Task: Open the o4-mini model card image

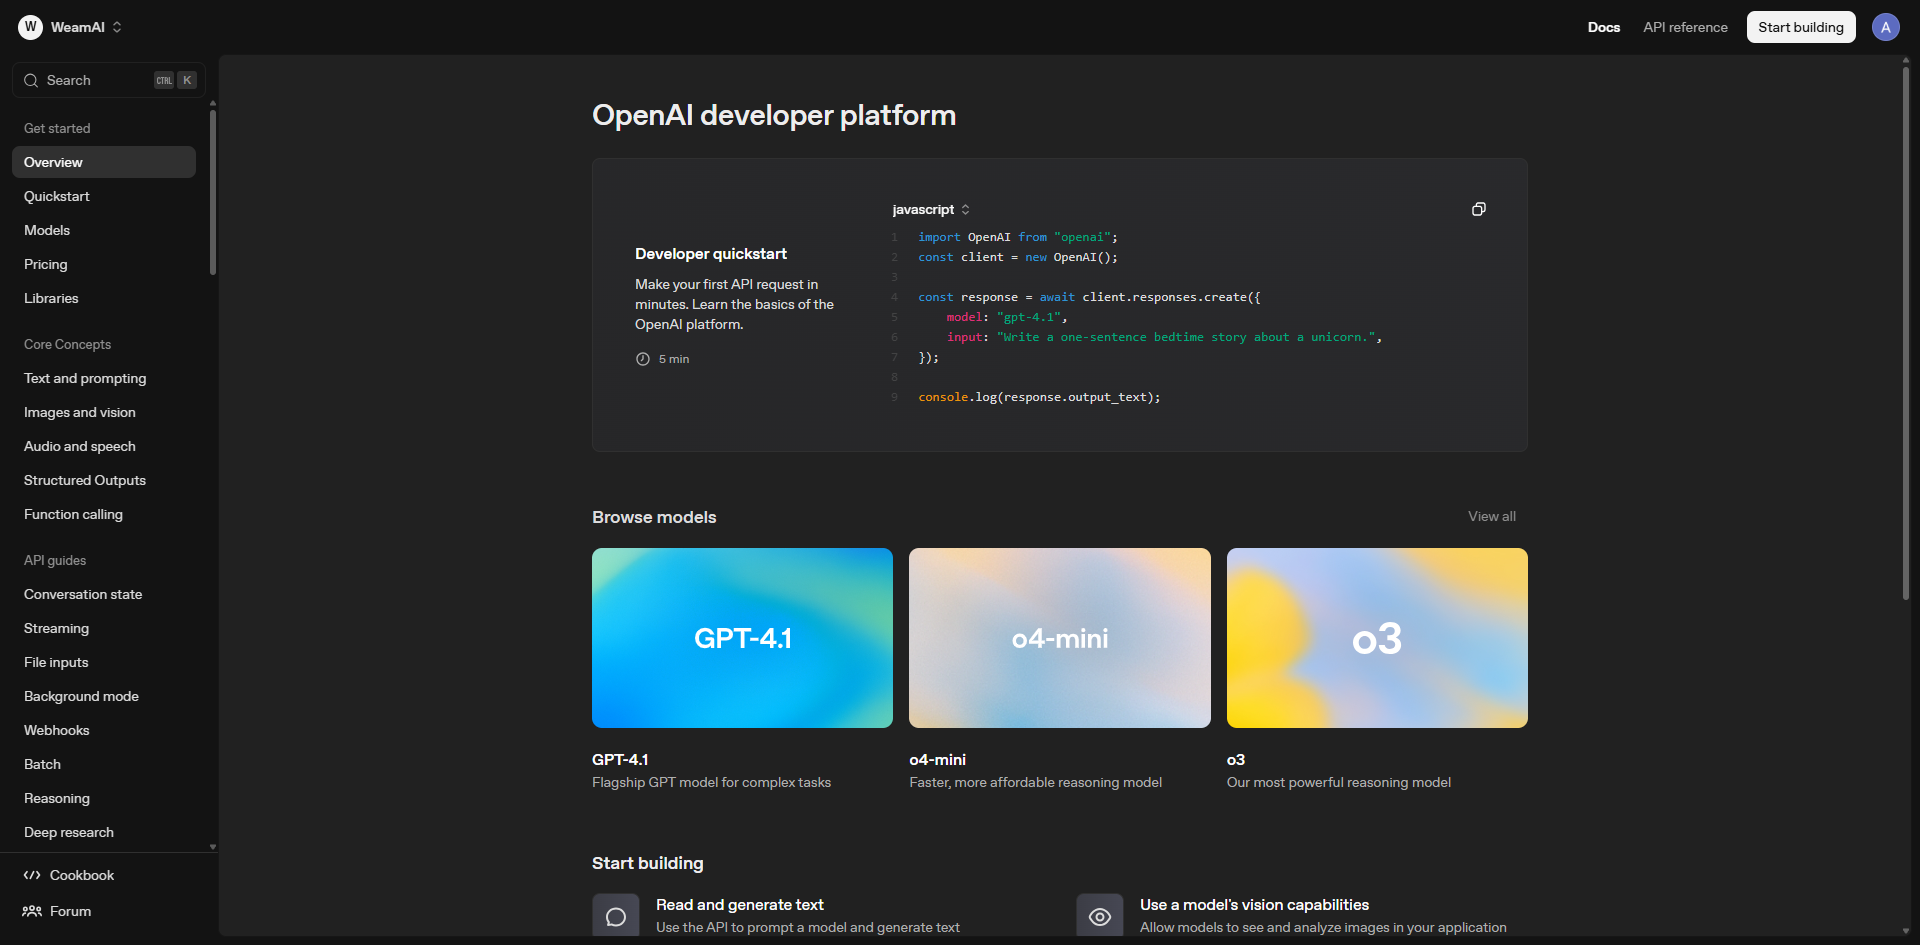Action: [1059, 638]
